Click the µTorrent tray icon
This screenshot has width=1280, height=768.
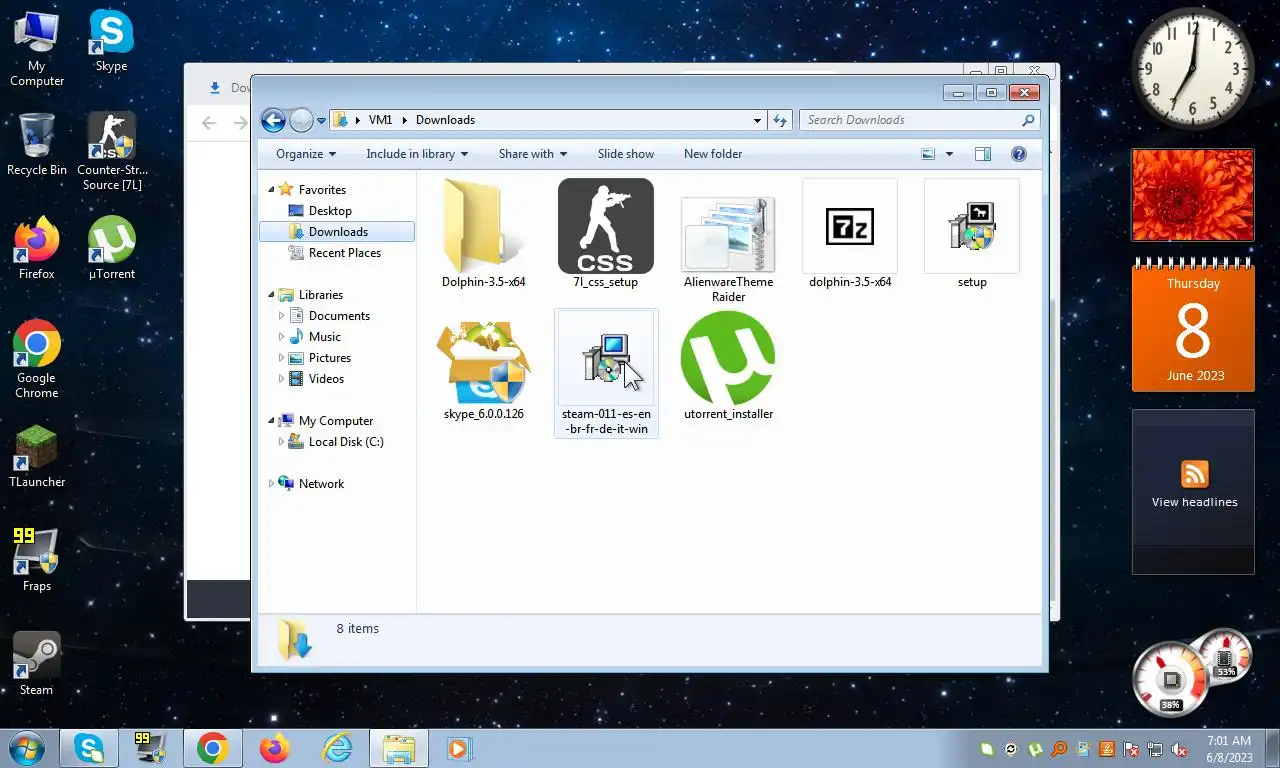(x=1035, y=749)
